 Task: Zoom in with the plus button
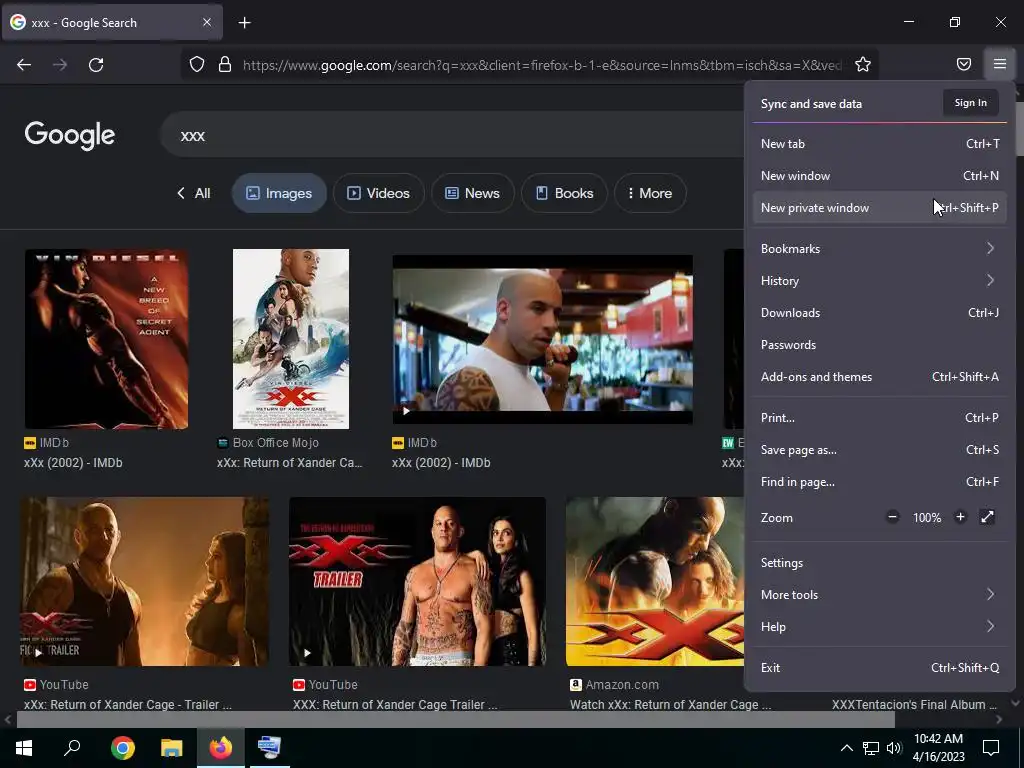960,517
